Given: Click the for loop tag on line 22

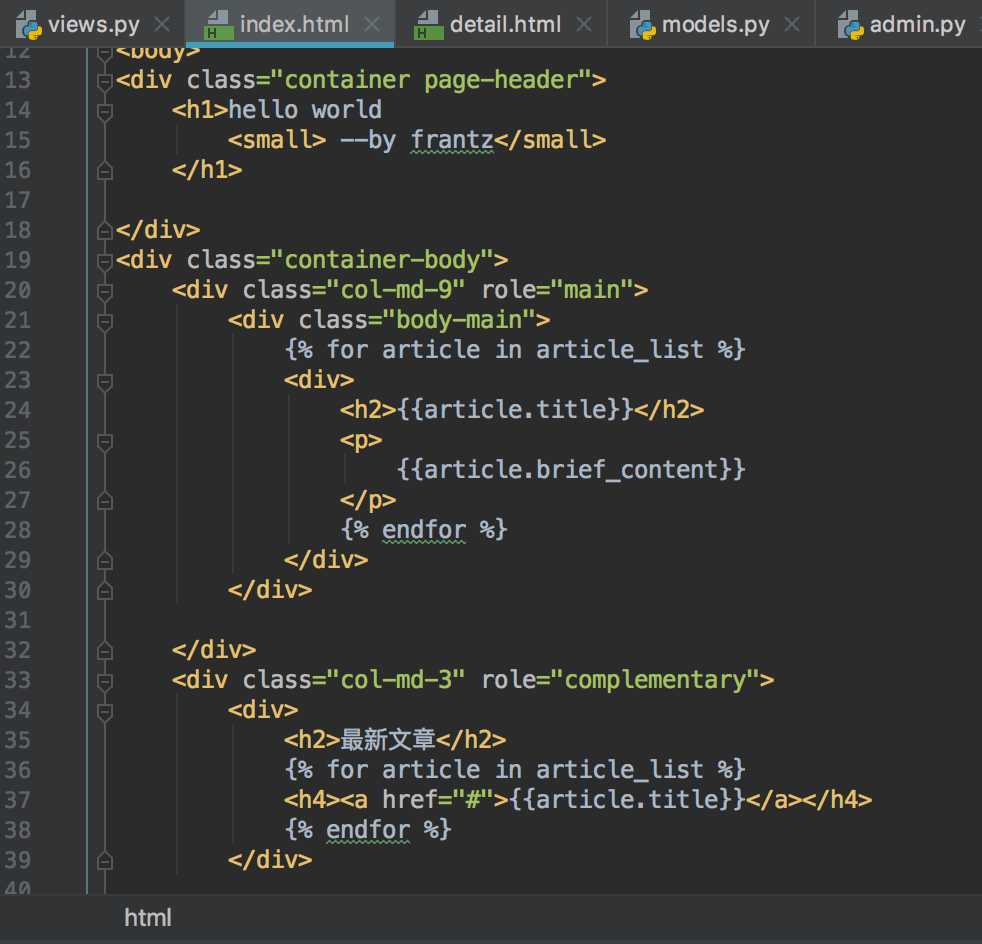Looking at the screenshot, I should (515, 350).
